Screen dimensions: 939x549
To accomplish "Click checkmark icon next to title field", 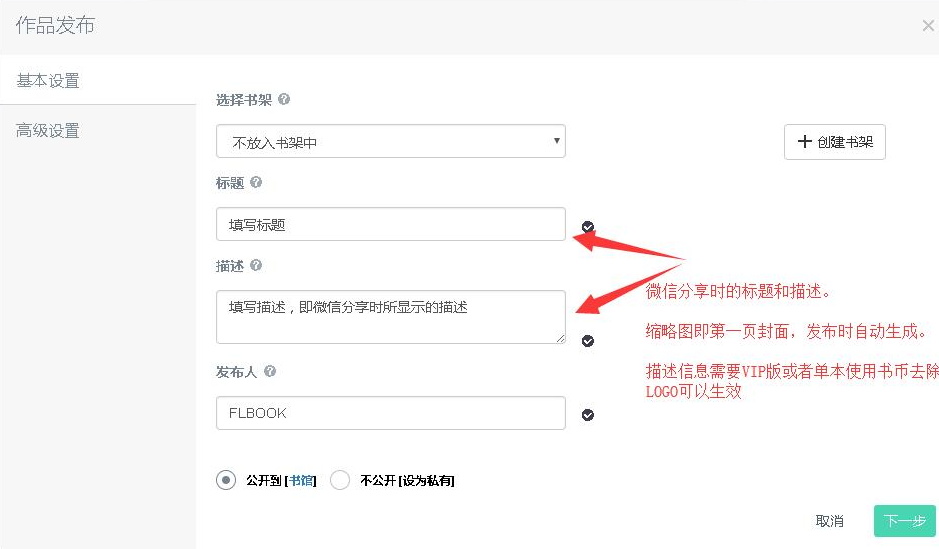I will coord(588,226).
